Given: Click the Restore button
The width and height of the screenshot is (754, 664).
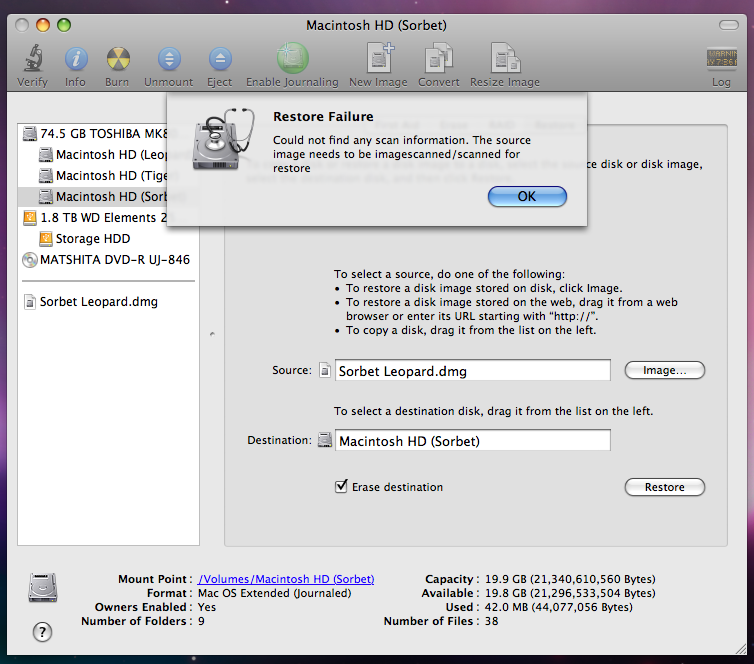Looking at the screenshot, I should (x=665, y=487).
